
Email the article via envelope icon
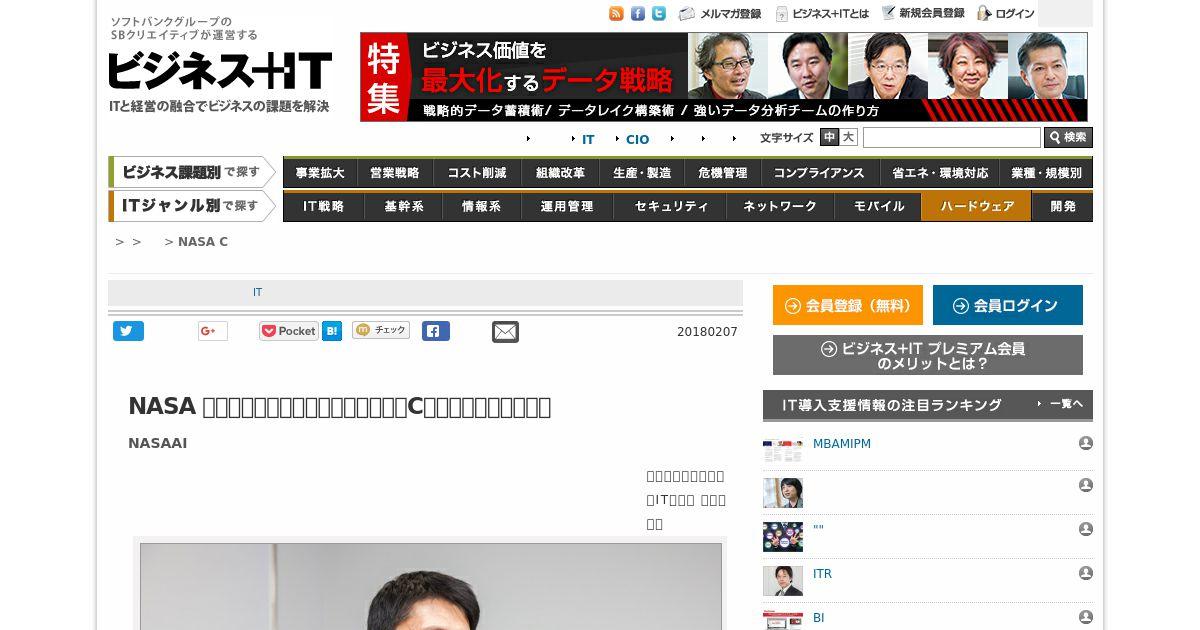tap(505, 332)
